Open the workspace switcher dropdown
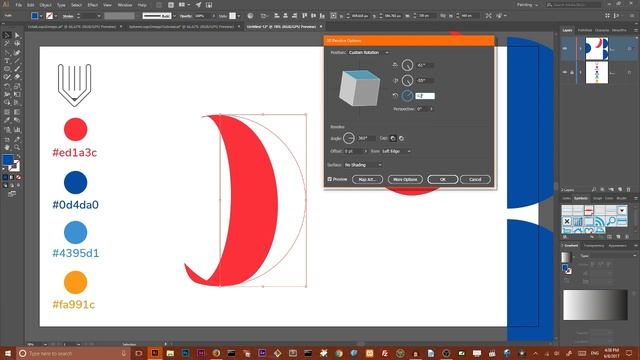The image size is (640, 360). coord(527,5)
